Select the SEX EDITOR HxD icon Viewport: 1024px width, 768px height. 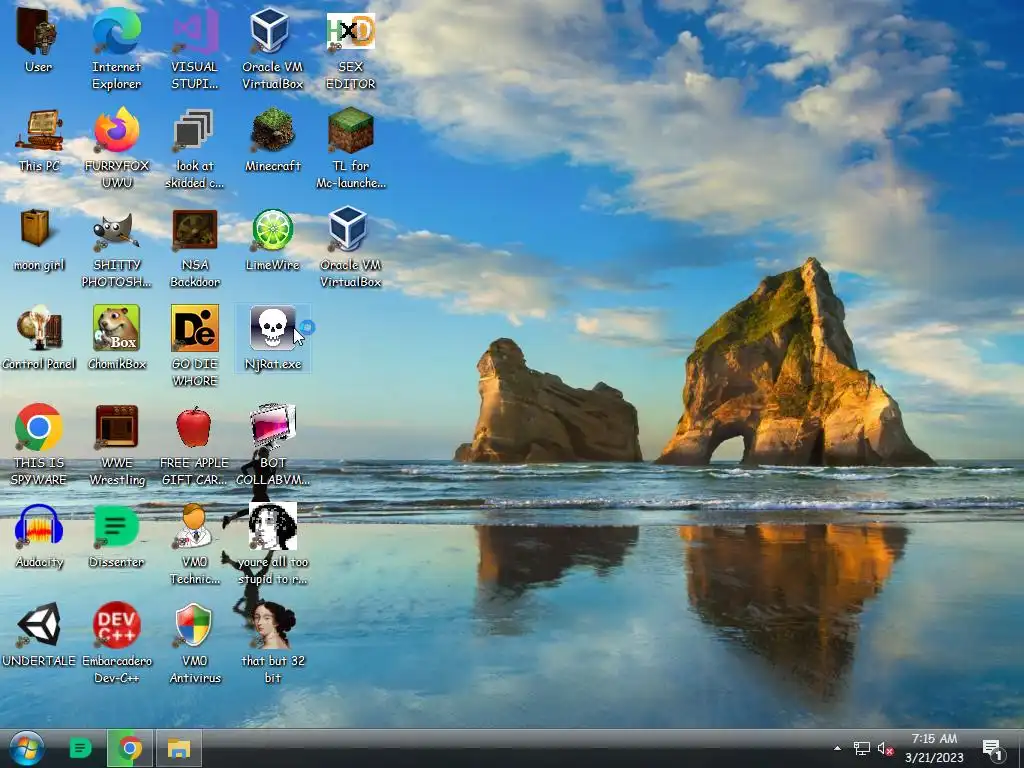click(350, 31)
